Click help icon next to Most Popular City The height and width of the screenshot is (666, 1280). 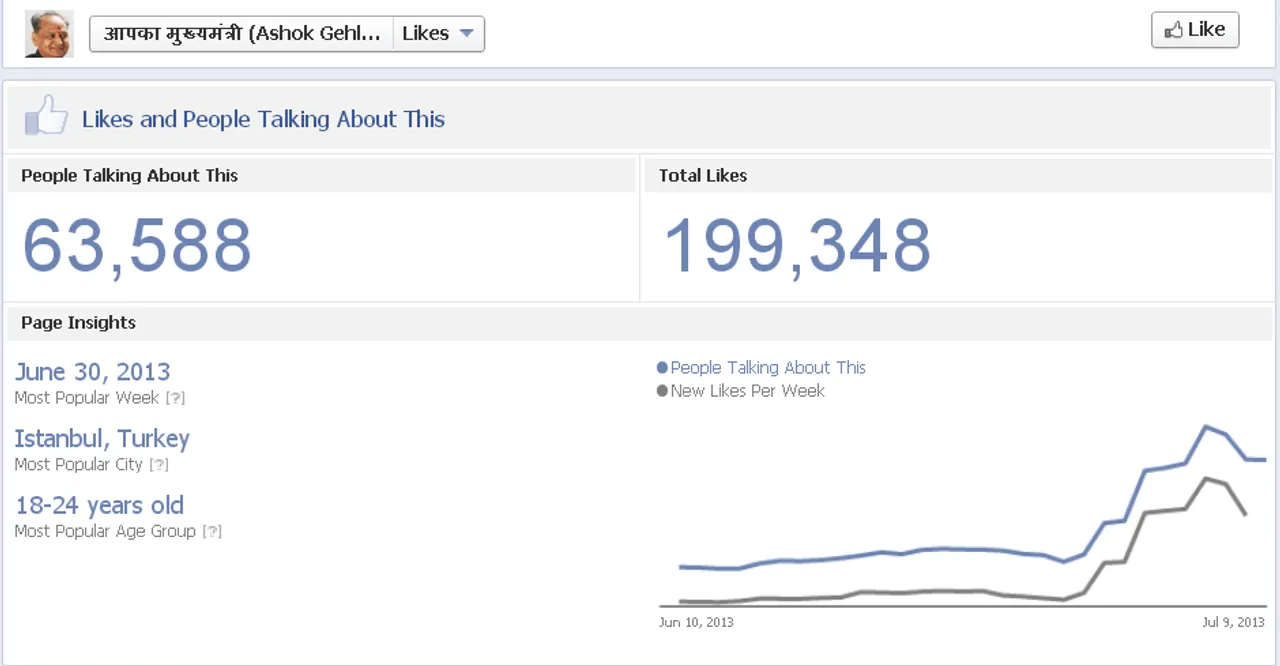click(x=159, y=465)
